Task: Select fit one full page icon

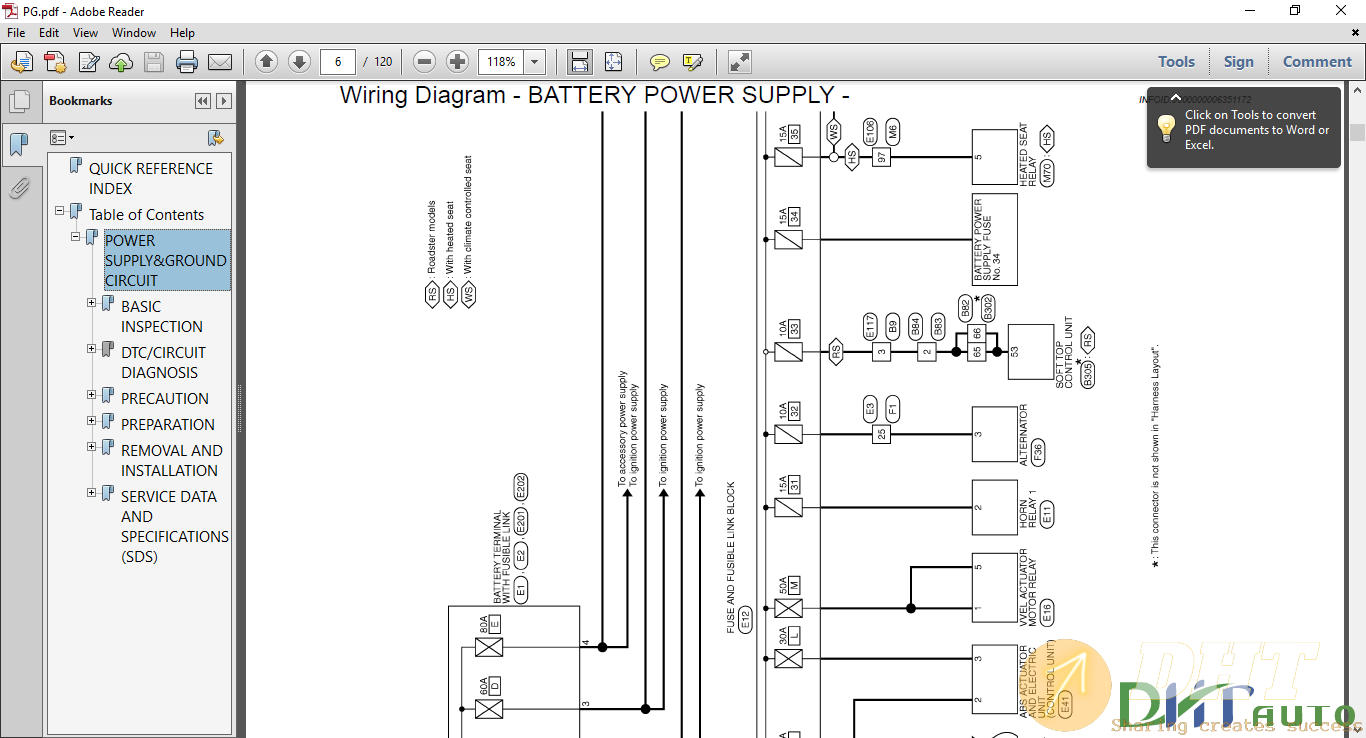Action: 613,62
